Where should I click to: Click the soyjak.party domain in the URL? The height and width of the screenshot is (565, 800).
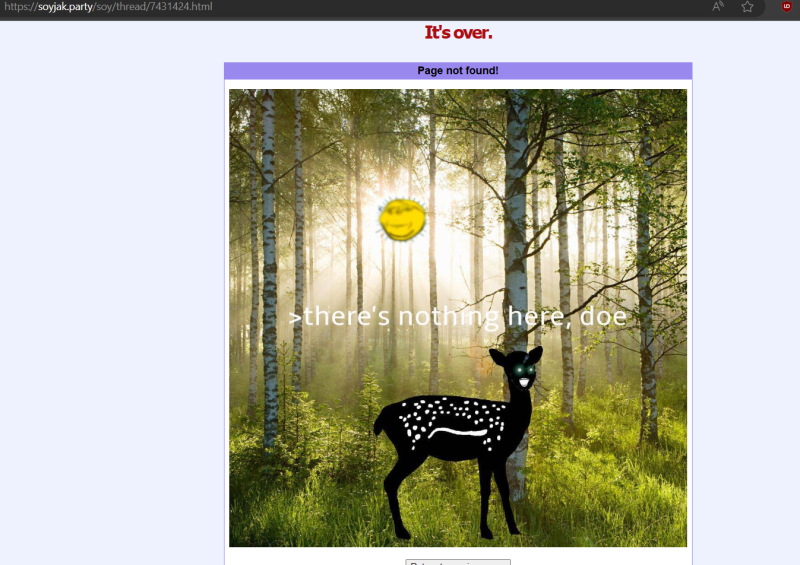click(x=64, y=7)
